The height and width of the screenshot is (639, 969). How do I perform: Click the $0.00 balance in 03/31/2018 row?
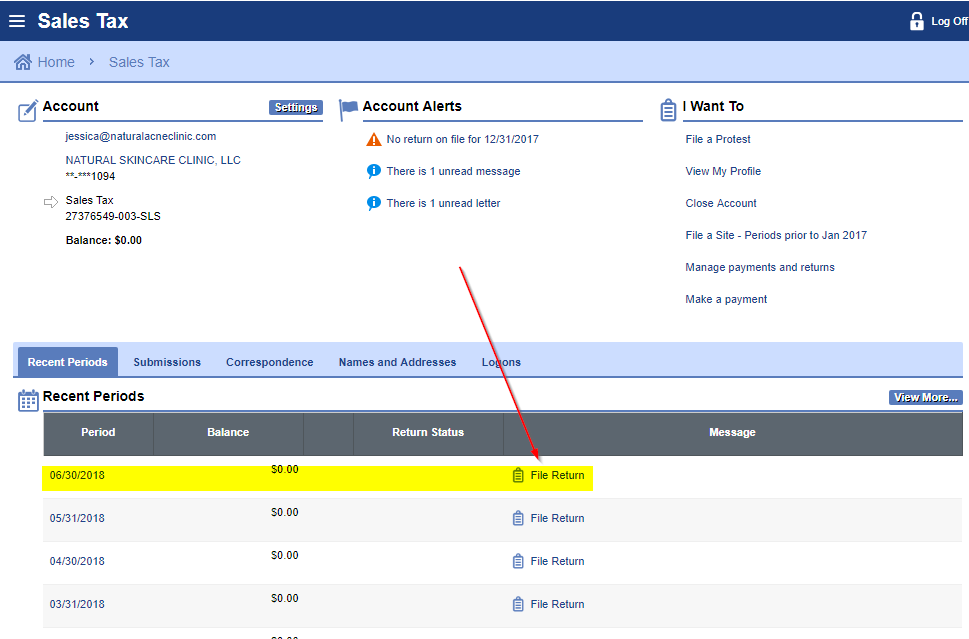point(285,598)
